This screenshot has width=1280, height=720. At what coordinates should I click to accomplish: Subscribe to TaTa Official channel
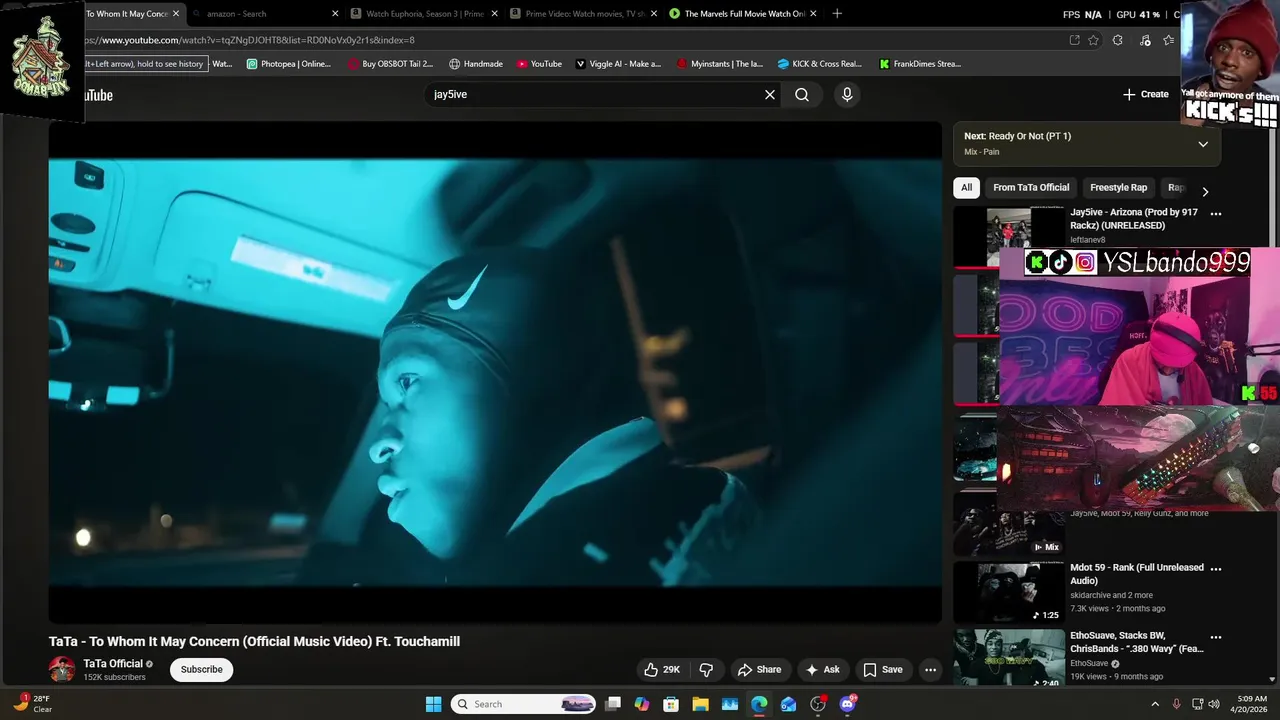pyautogui.click(x=201, y=669)
